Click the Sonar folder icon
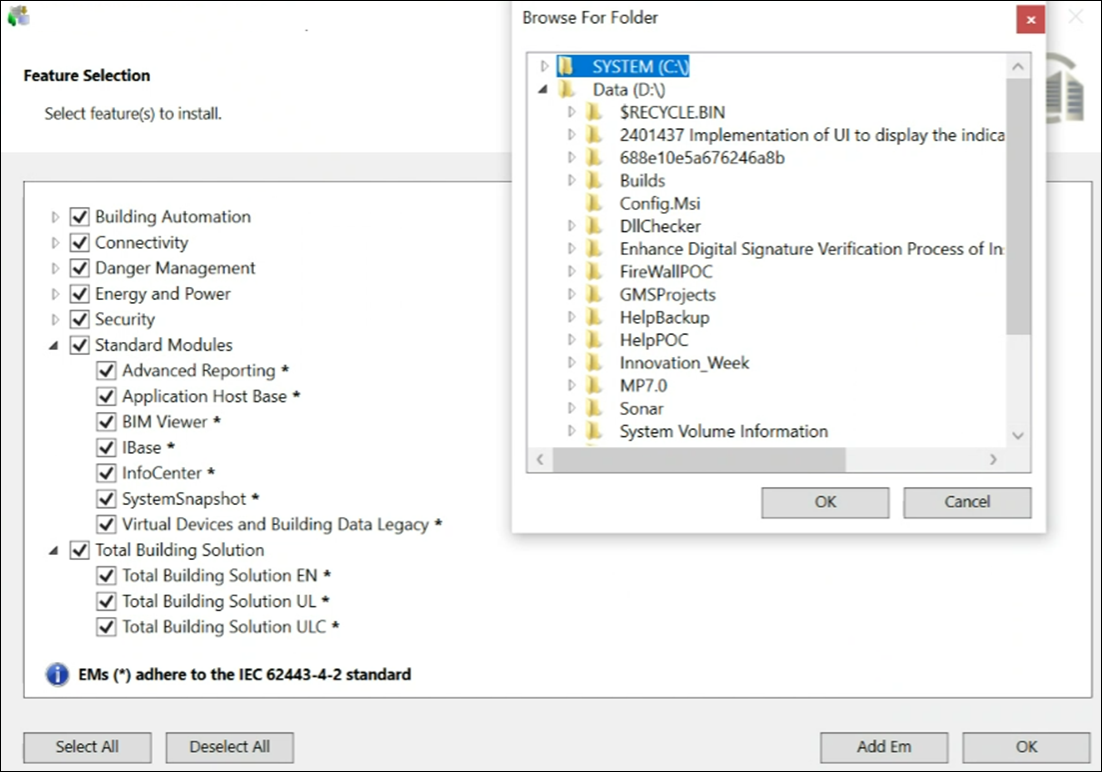This screenshot has width=1102, height=772. pyautogui.click(x=594, y=408)
